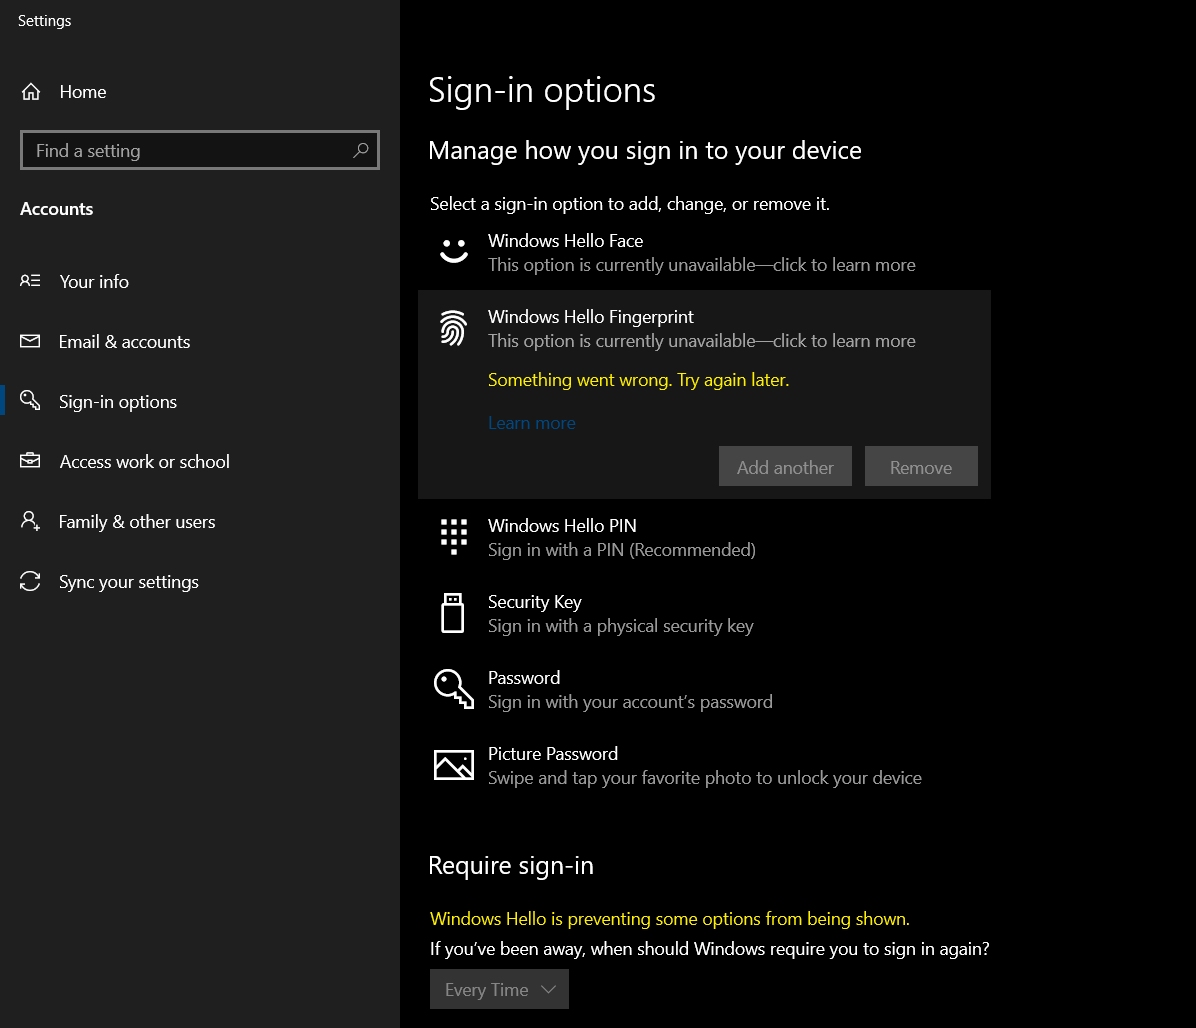Viewport: 1196px width, 1028px height.
Task: Open the Every Time dropdown
Action: pos(499,989)
